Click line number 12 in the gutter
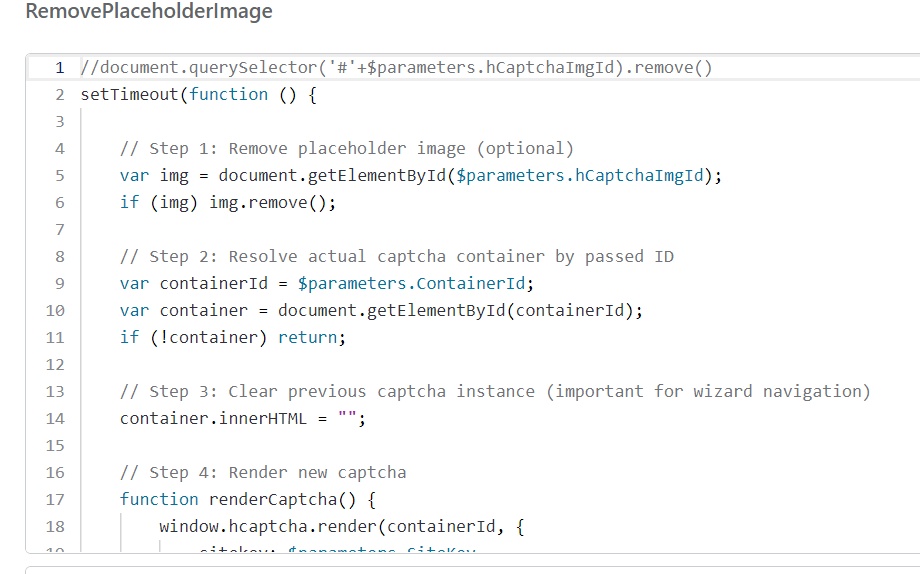 [x=55, y=365]
